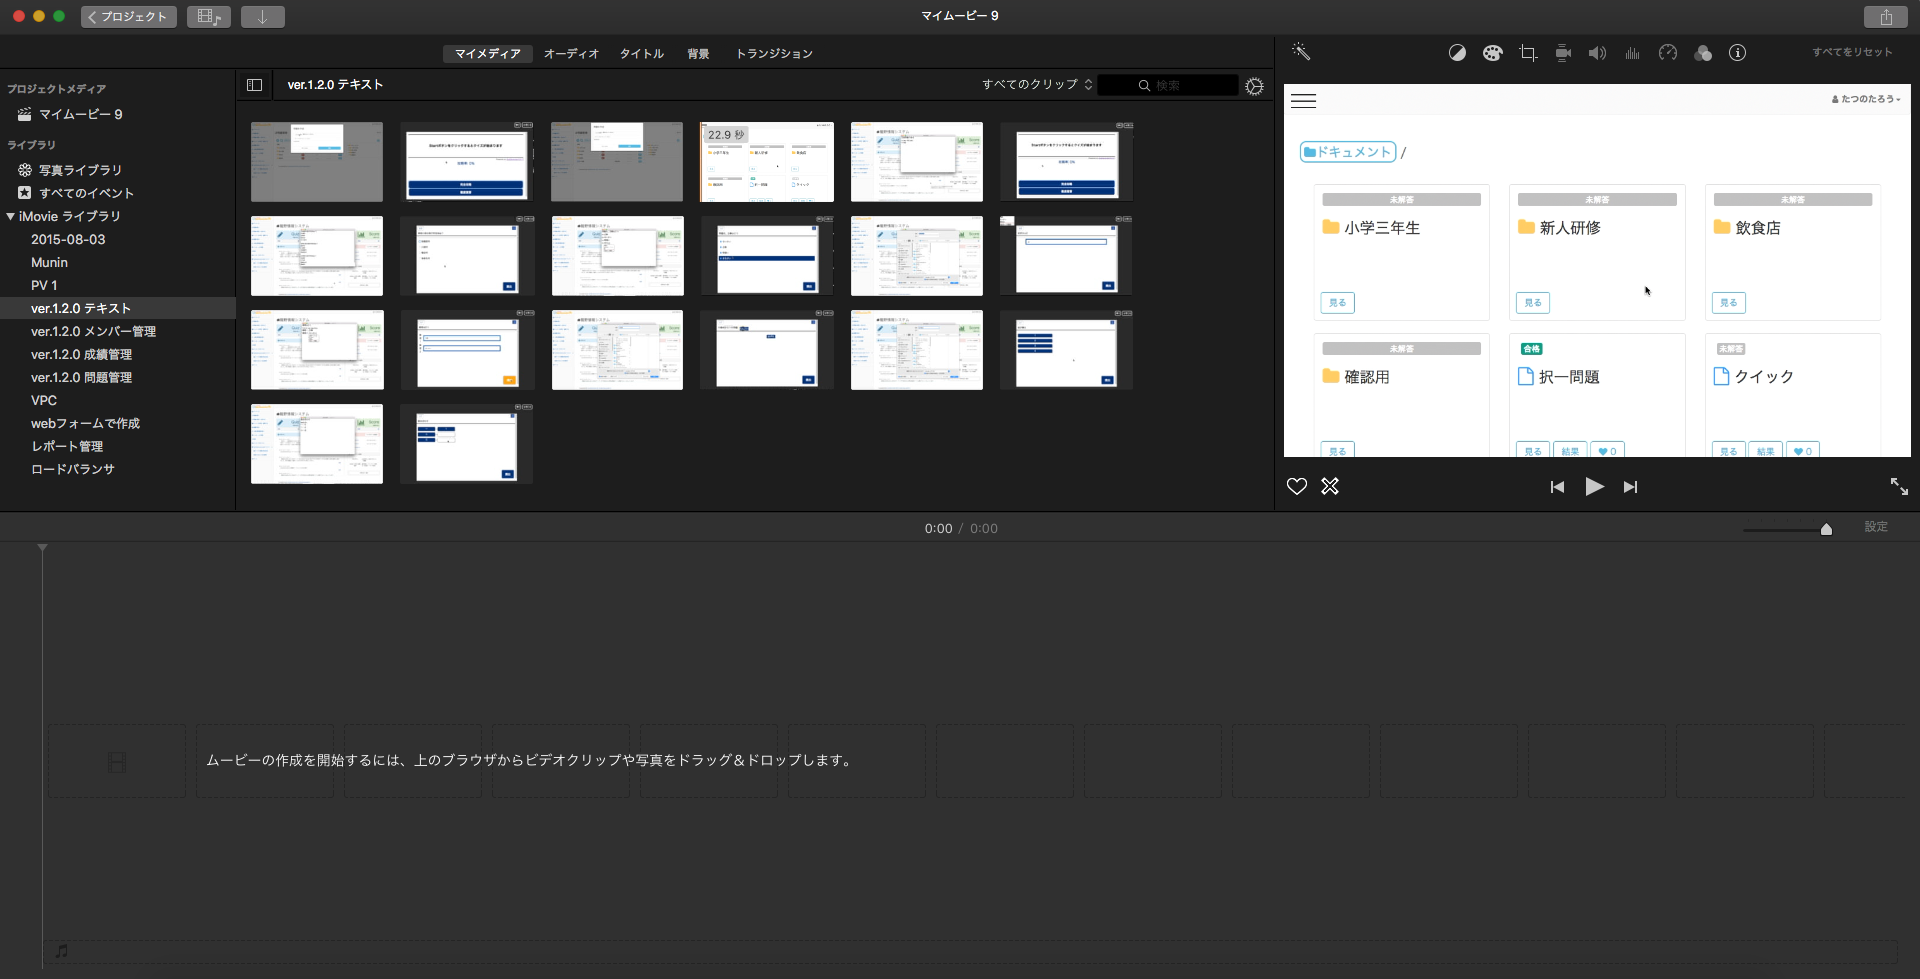Click the magic wand auto-enhance icon

click(x=1300, y=52)
